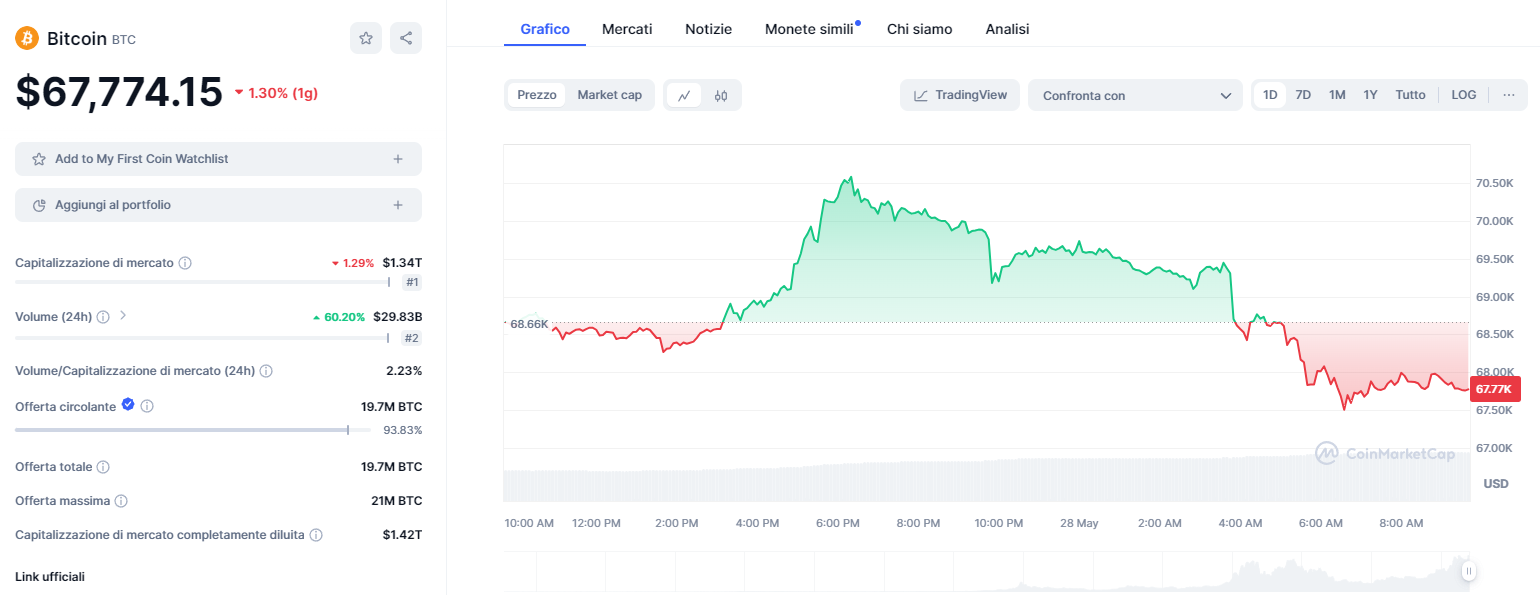Image resolution: width=1540 pixels, height=595 pixels.
Task: Open the Mercati tab
Action: (627, 29)
